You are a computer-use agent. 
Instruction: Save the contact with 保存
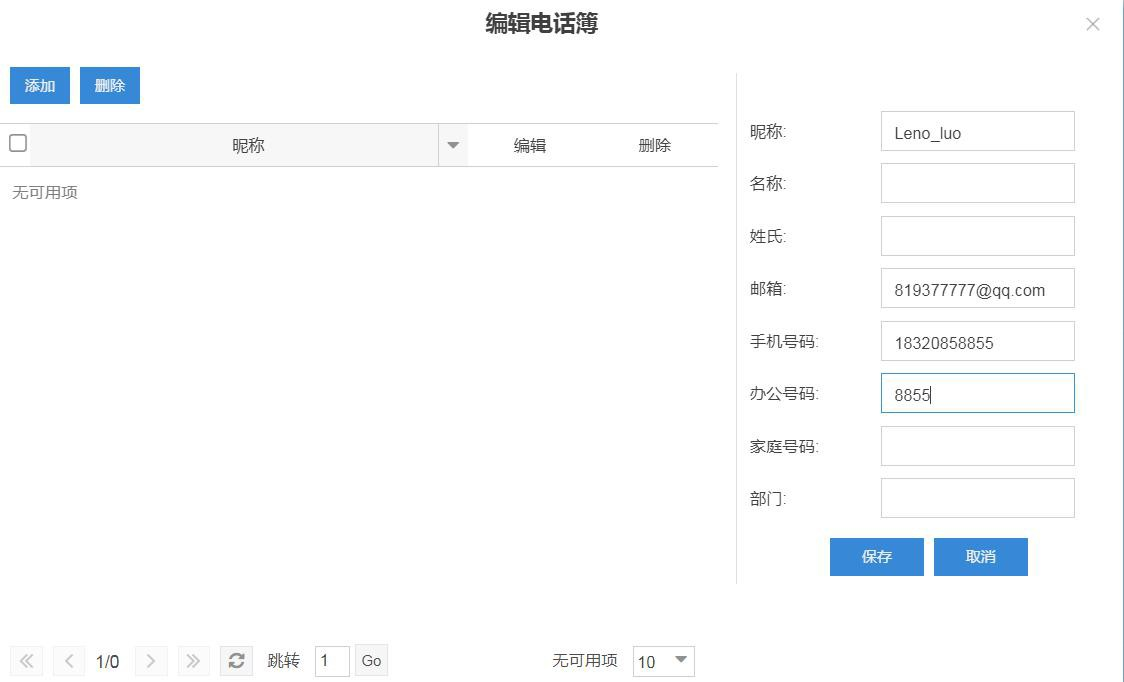pyautogui.click(x=876, y=557)
